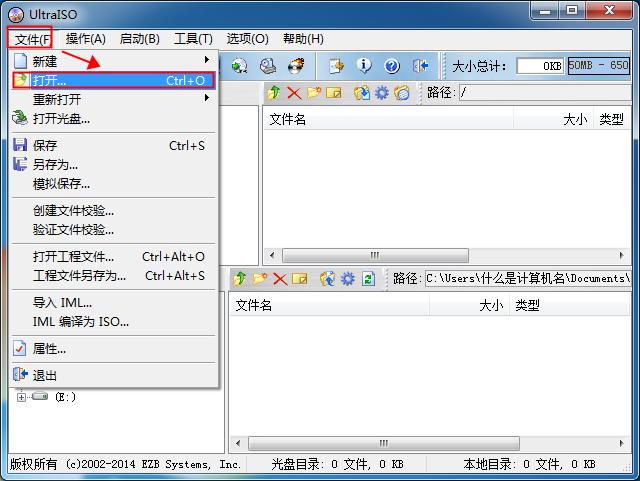Image resolution: width=640 pixels, height=481 pixels.
Task: Click rename icon in image pane toolbar
Action: 334,93
